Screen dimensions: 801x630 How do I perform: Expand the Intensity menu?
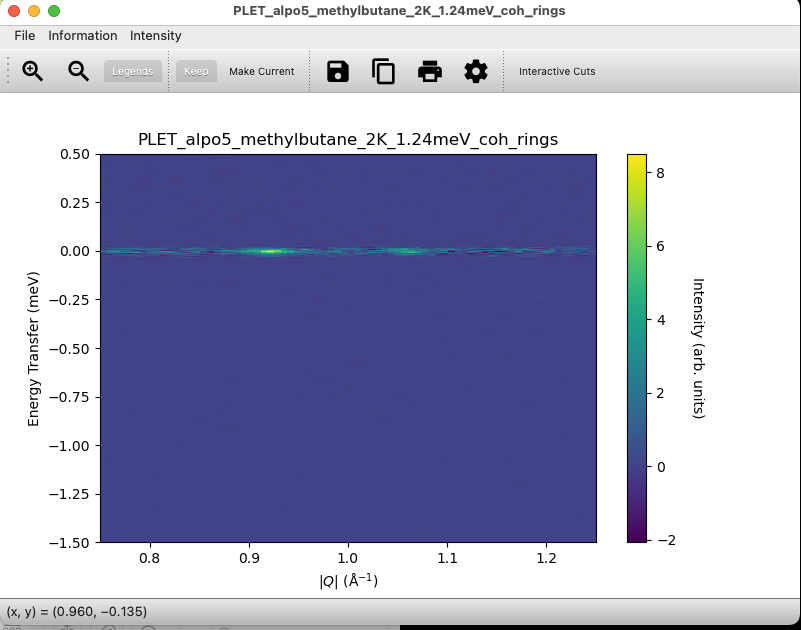(156, 36)
